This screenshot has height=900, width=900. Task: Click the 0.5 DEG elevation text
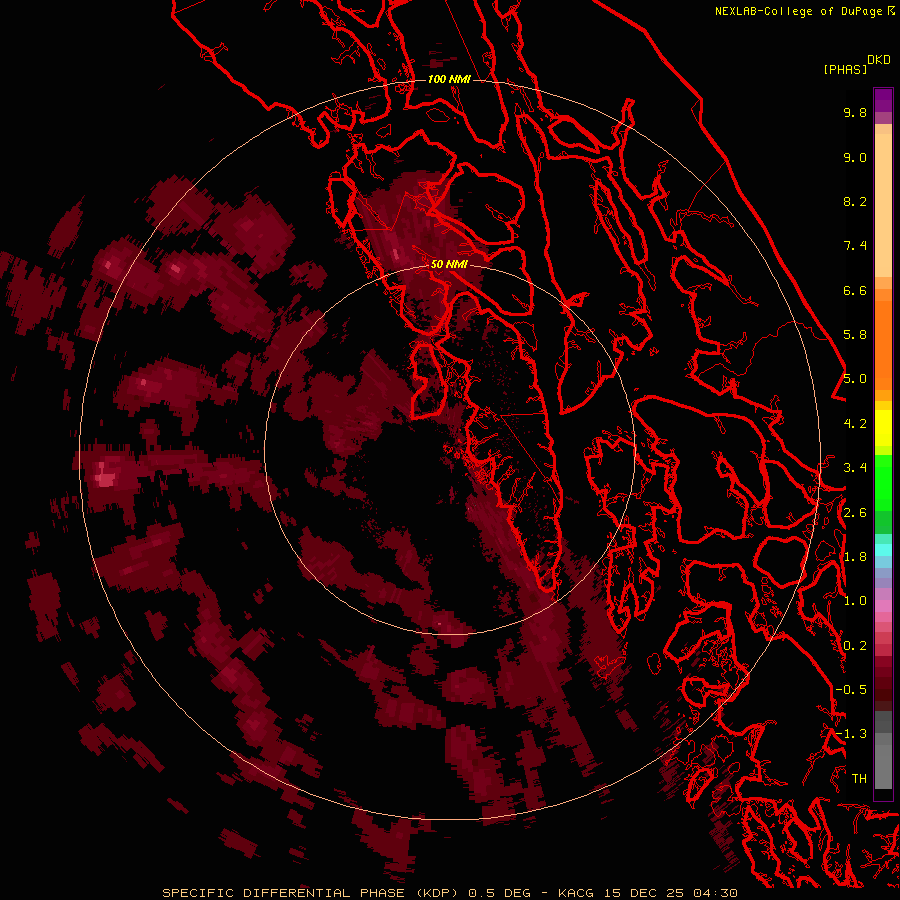click(498, 893)
